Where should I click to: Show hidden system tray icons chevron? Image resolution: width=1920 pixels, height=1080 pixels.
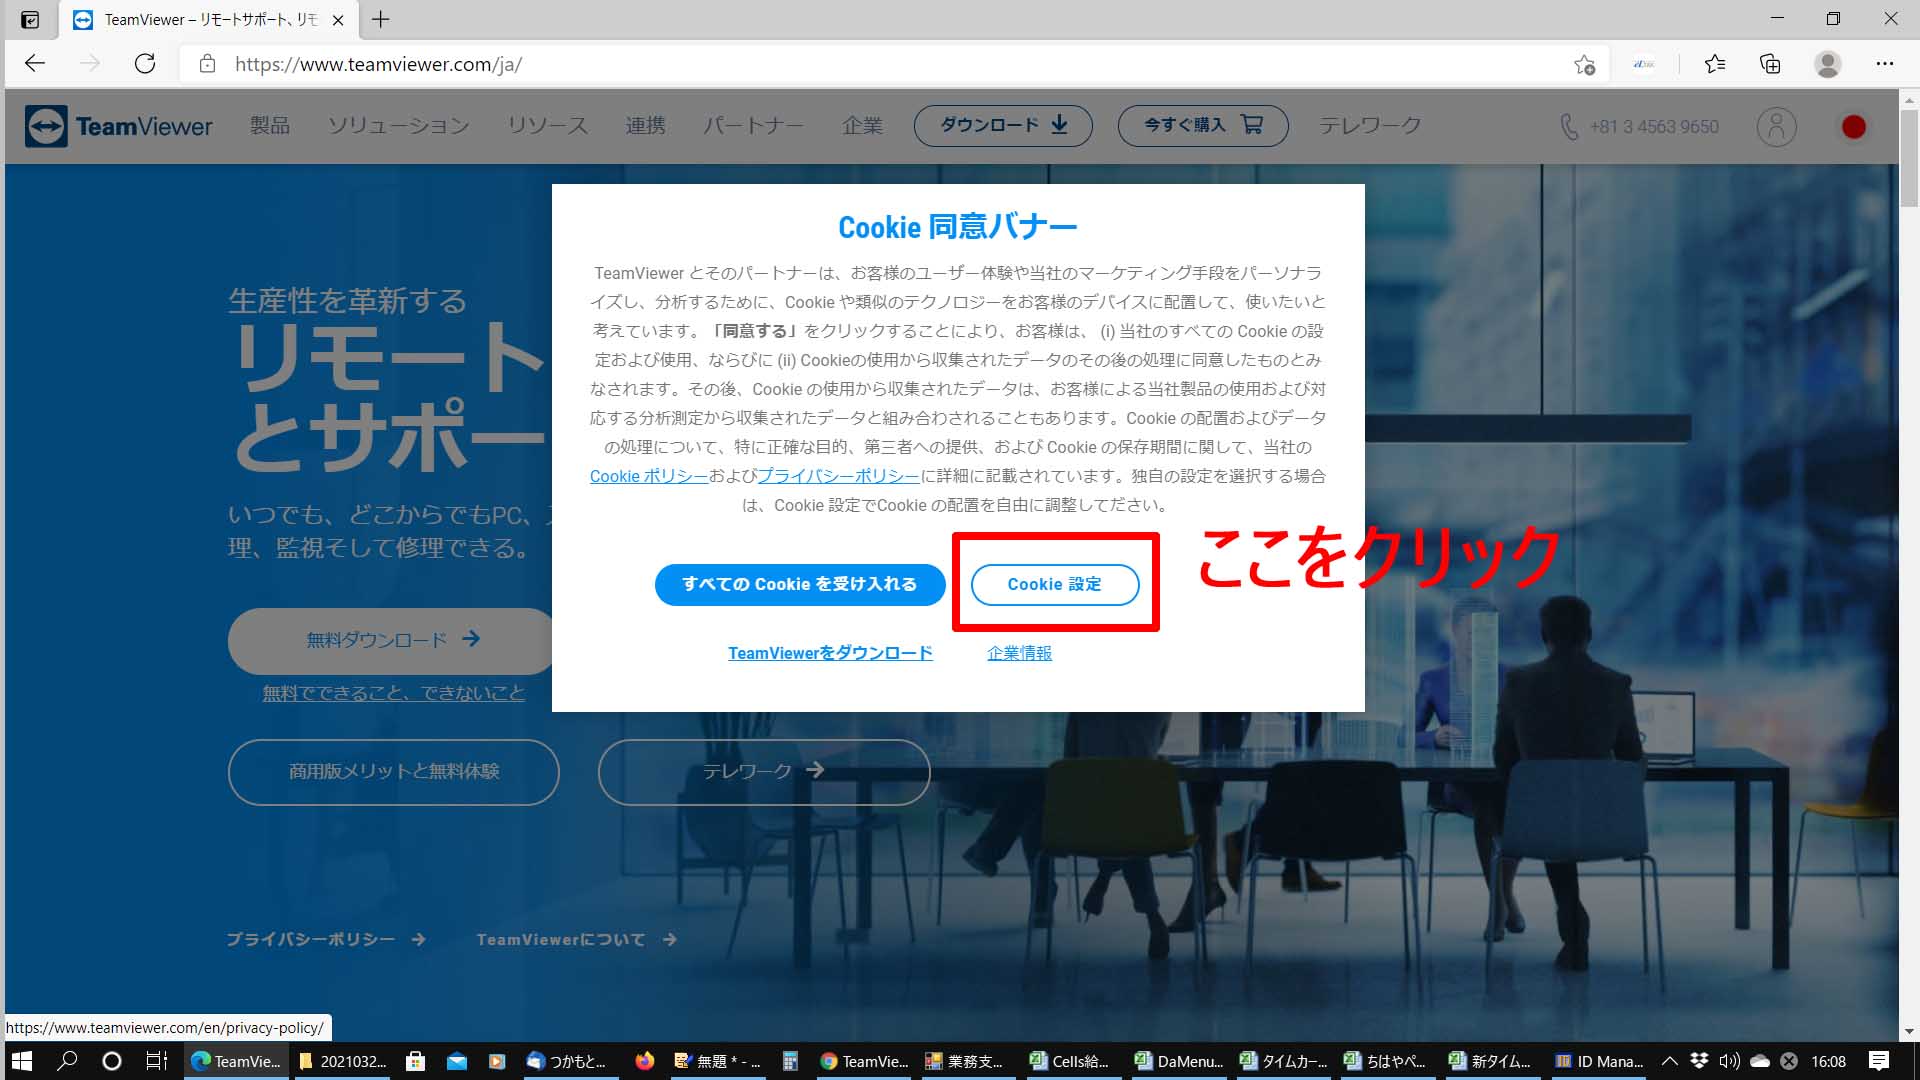1669,1061
